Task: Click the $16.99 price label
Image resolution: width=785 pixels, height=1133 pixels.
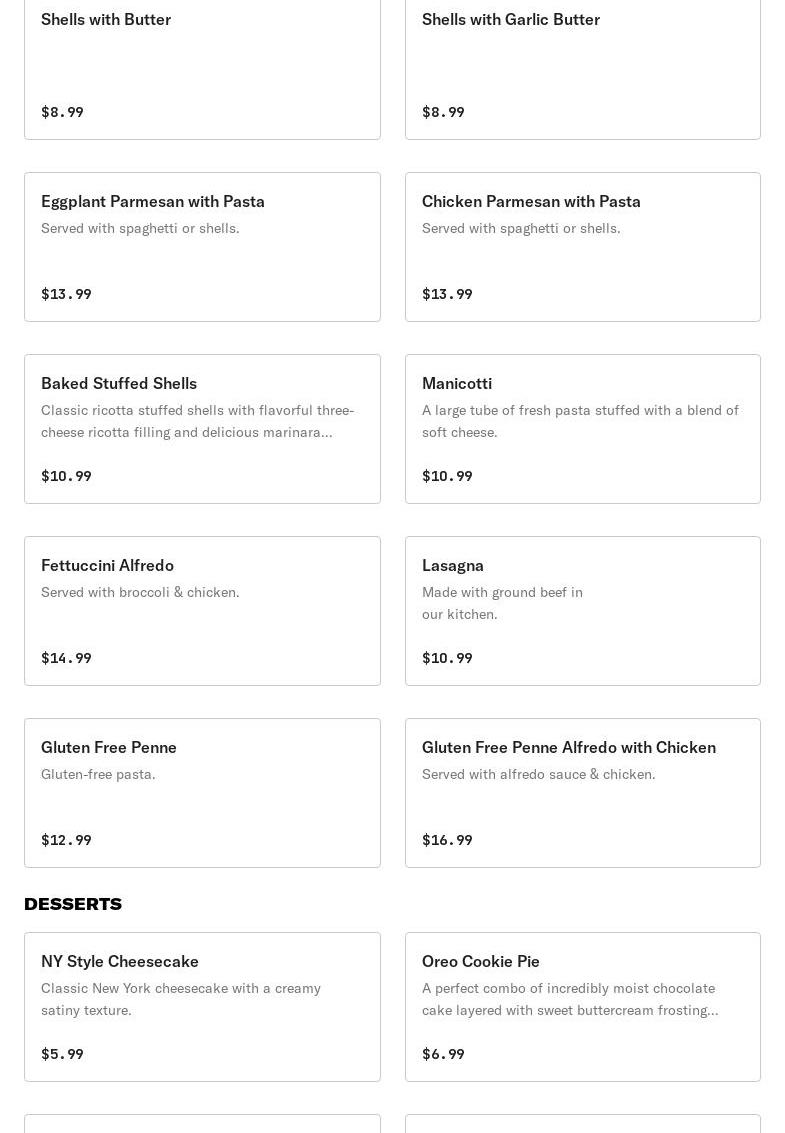Action: (x=447, y=840)
